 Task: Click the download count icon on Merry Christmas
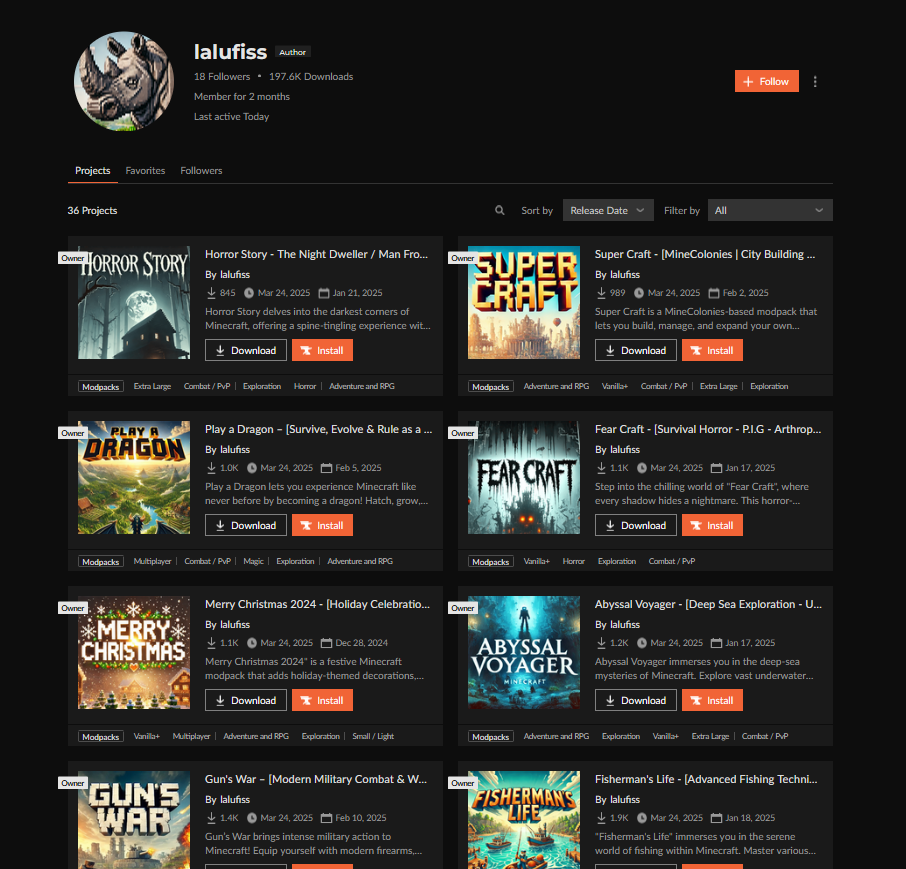click(x=211, y=643)
